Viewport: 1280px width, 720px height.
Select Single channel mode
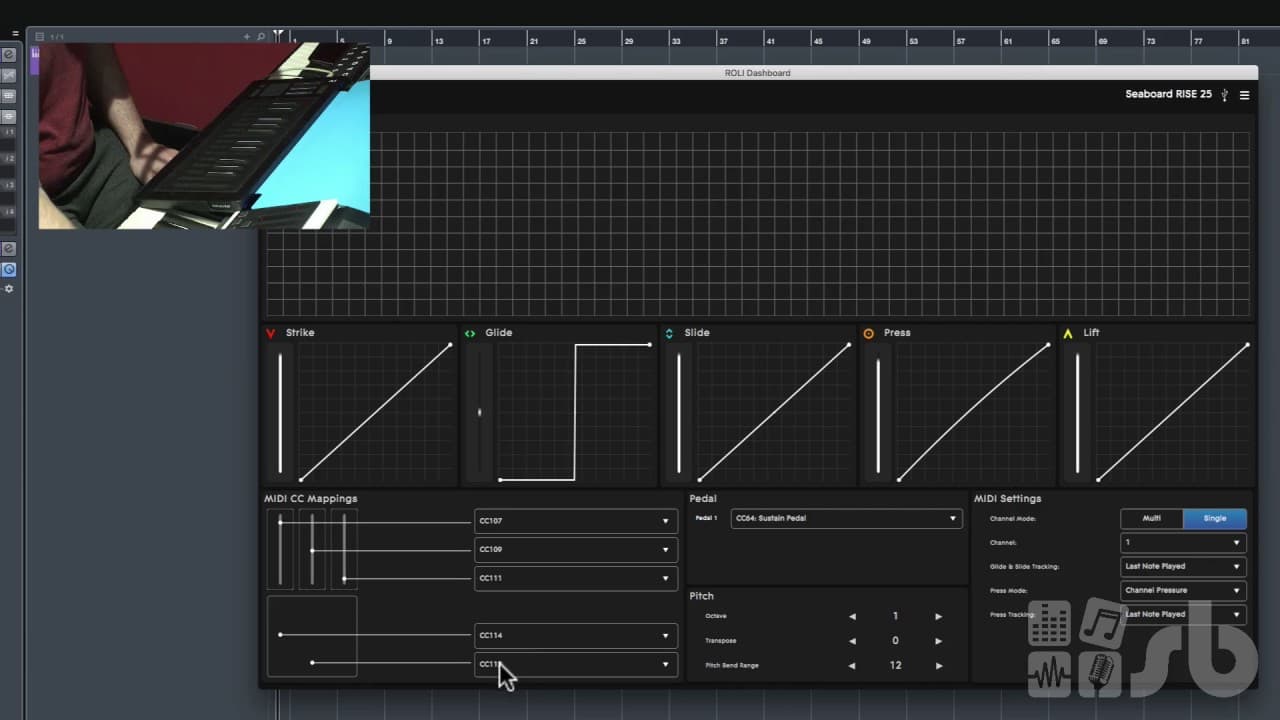pyautogui.click(x=1215, y=518)
